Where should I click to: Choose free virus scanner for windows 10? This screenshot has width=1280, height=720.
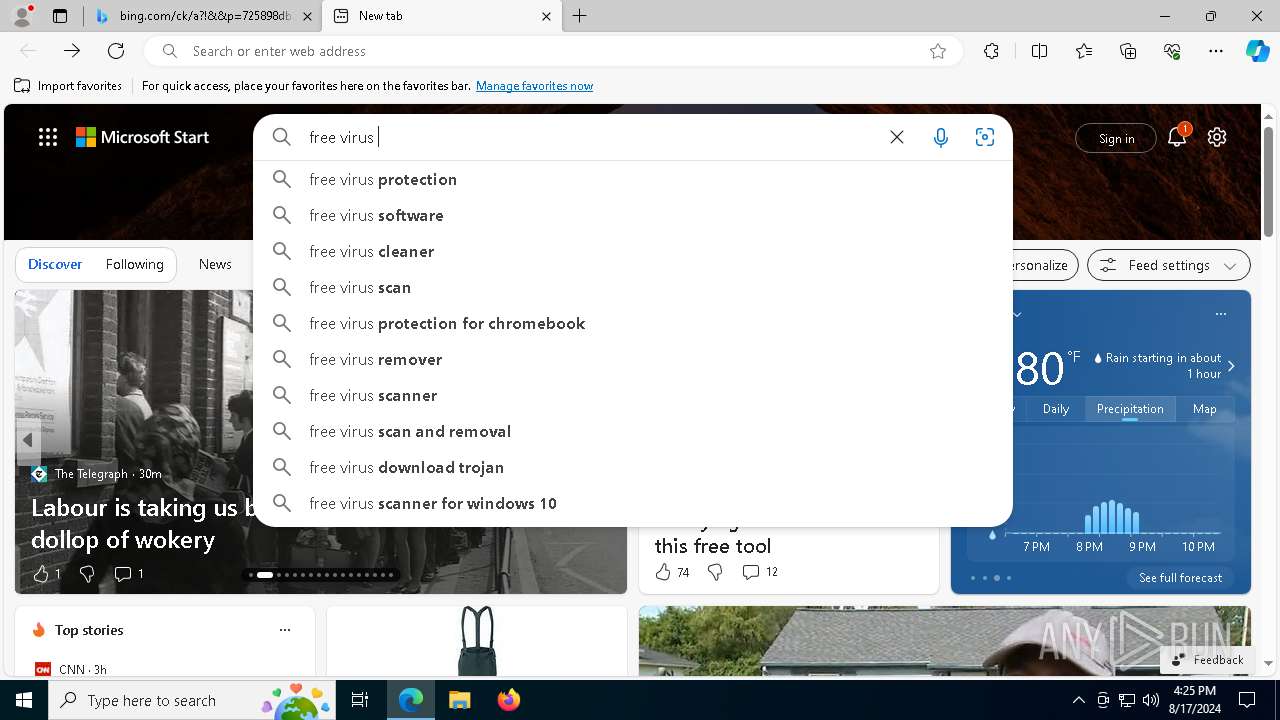coord(633,503)
